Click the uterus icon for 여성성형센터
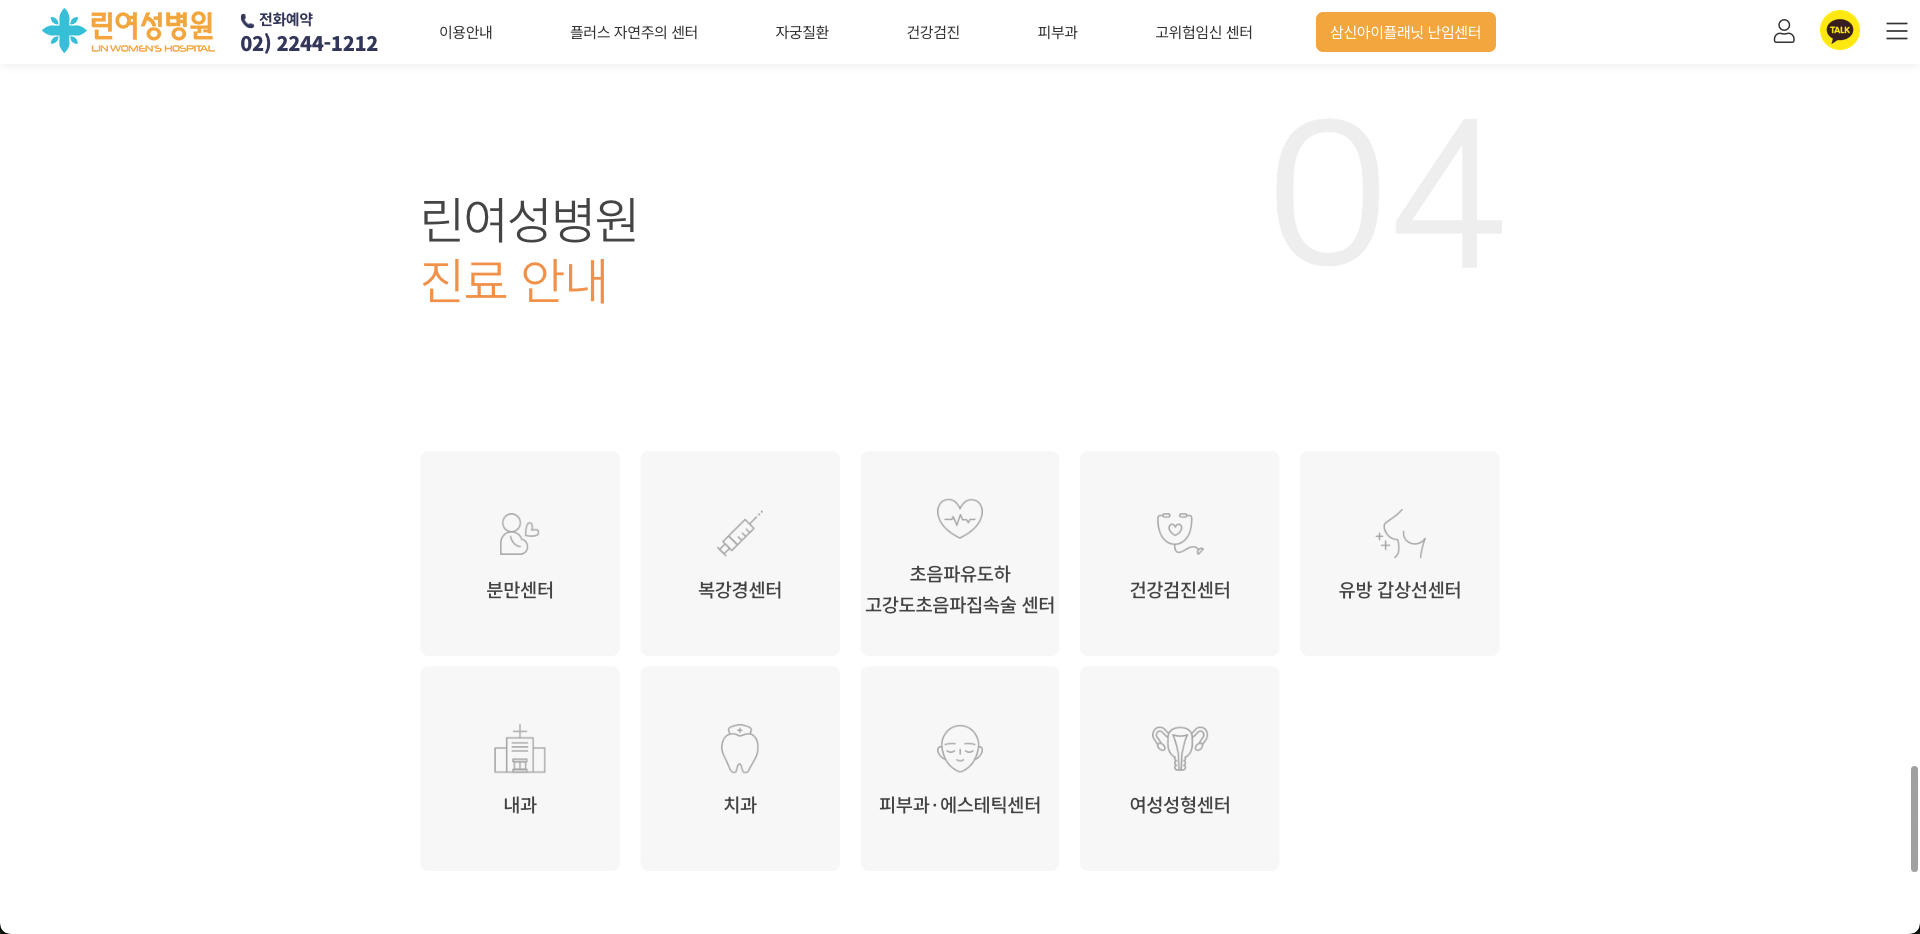Image resolution: width=1920 pixels, height=934 pixels. coord(1180,748)
